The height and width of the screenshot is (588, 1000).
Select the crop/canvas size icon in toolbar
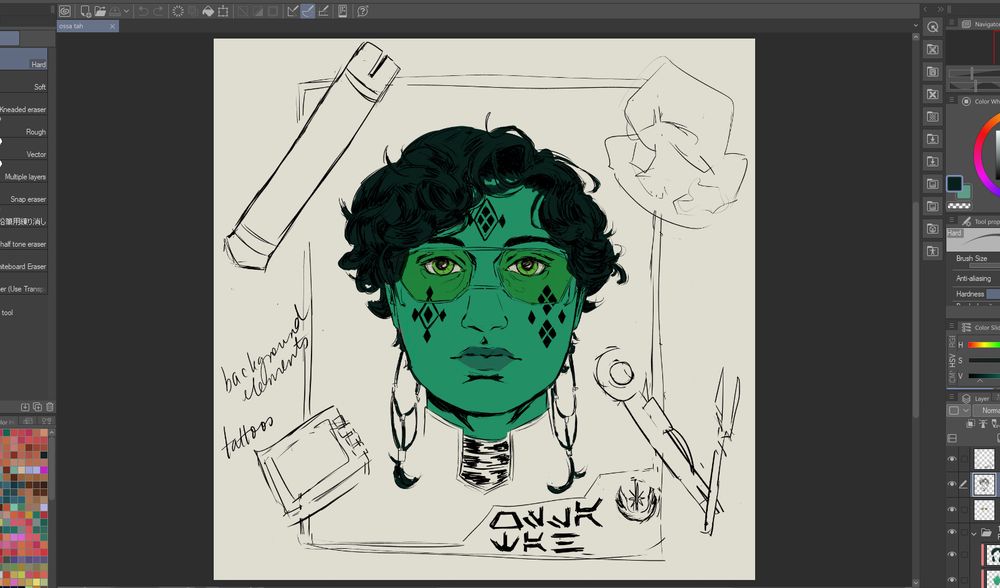point(224,8)
